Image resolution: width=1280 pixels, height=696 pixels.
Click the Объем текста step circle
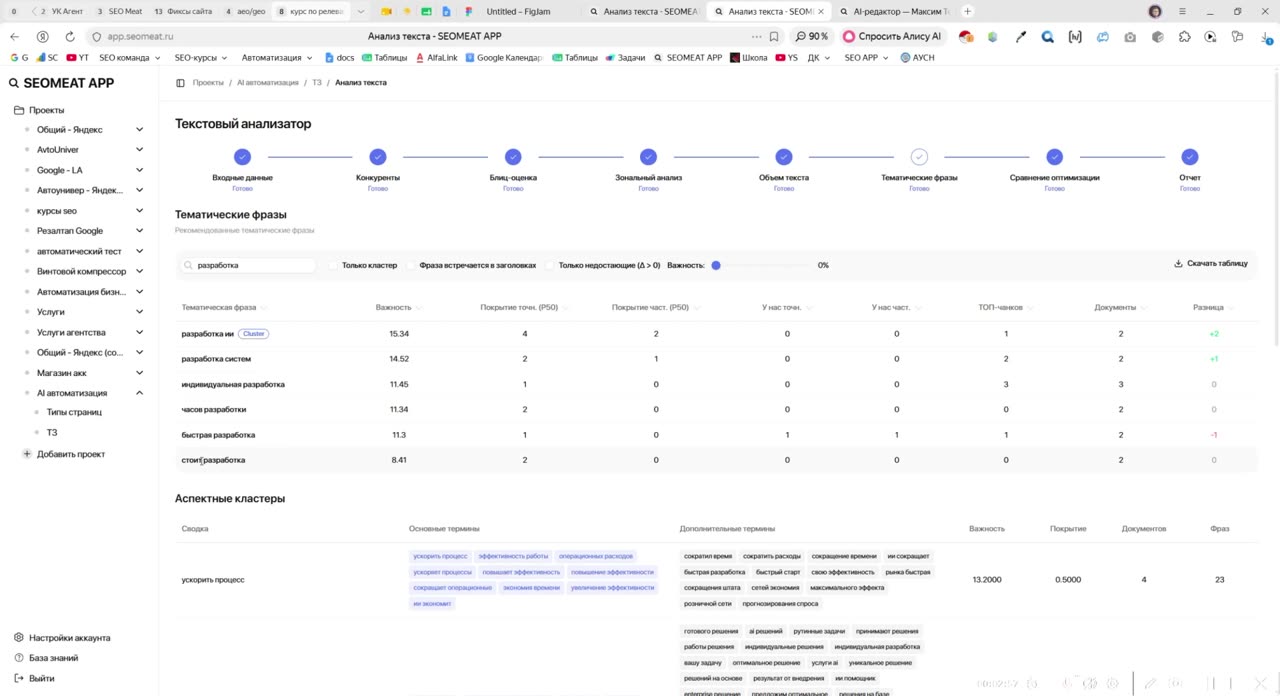pos(784,157)
